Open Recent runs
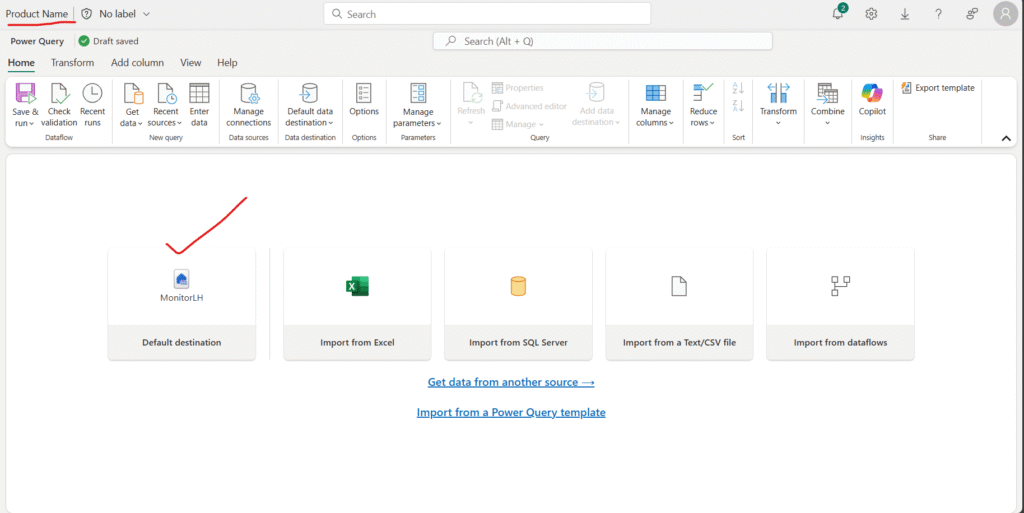The width and height of the screenshot is (1024, 513). click(92, 105)
